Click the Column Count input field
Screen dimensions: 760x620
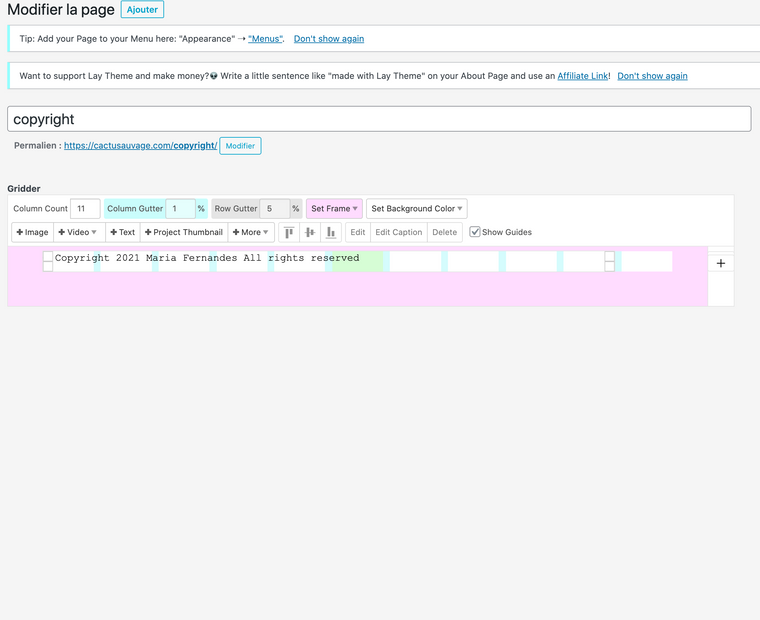click(85, 209)
